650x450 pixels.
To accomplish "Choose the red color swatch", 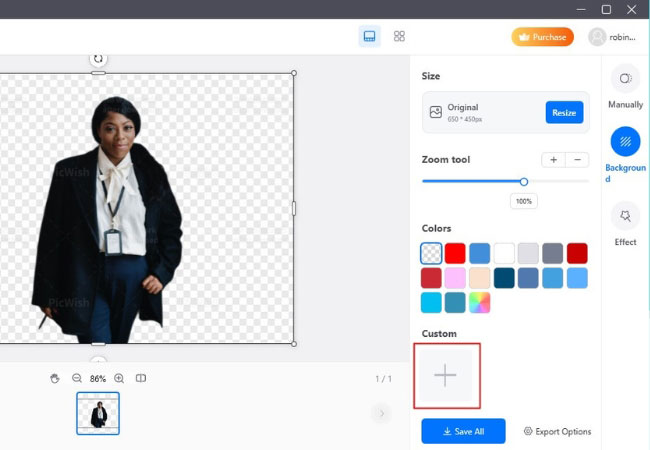I will pyautogui.click(x=455, y=253).
